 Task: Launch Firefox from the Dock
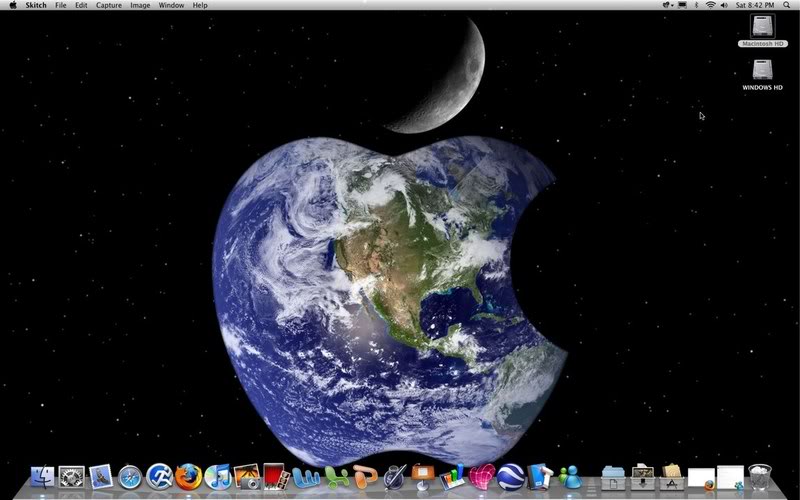(x=188, y=477)
